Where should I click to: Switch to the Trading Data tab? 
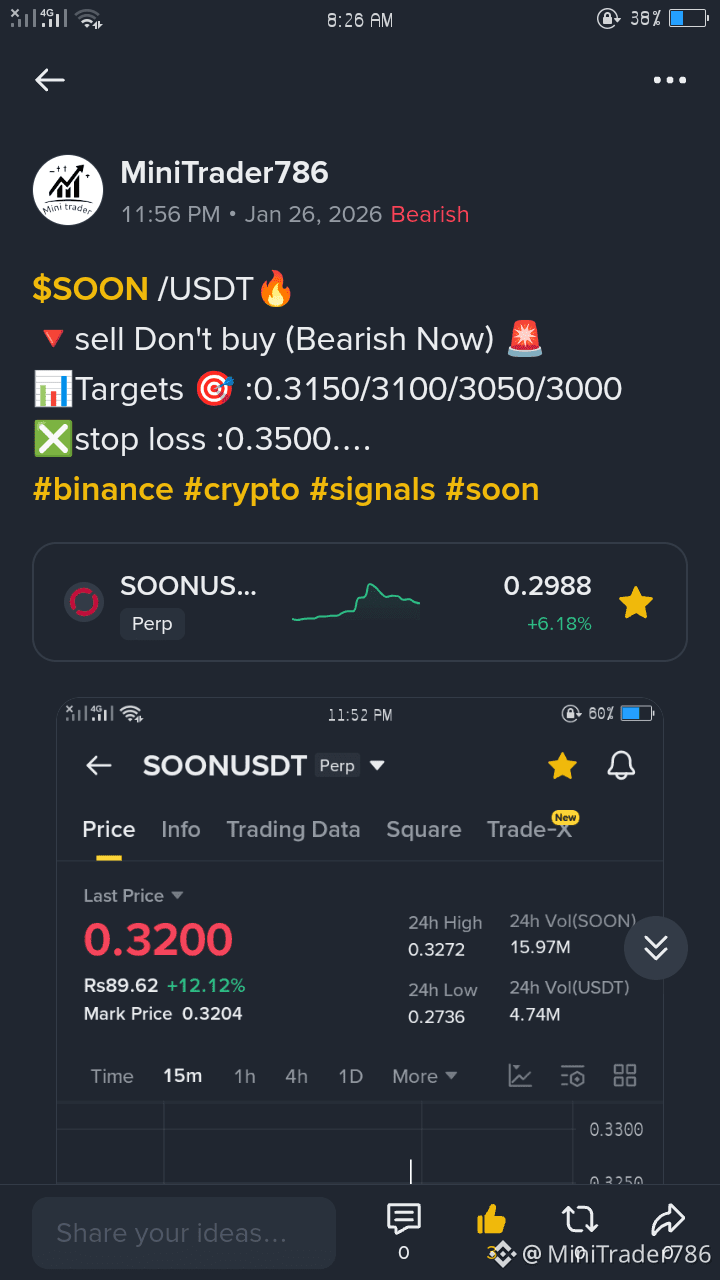[x=293, y=829]
